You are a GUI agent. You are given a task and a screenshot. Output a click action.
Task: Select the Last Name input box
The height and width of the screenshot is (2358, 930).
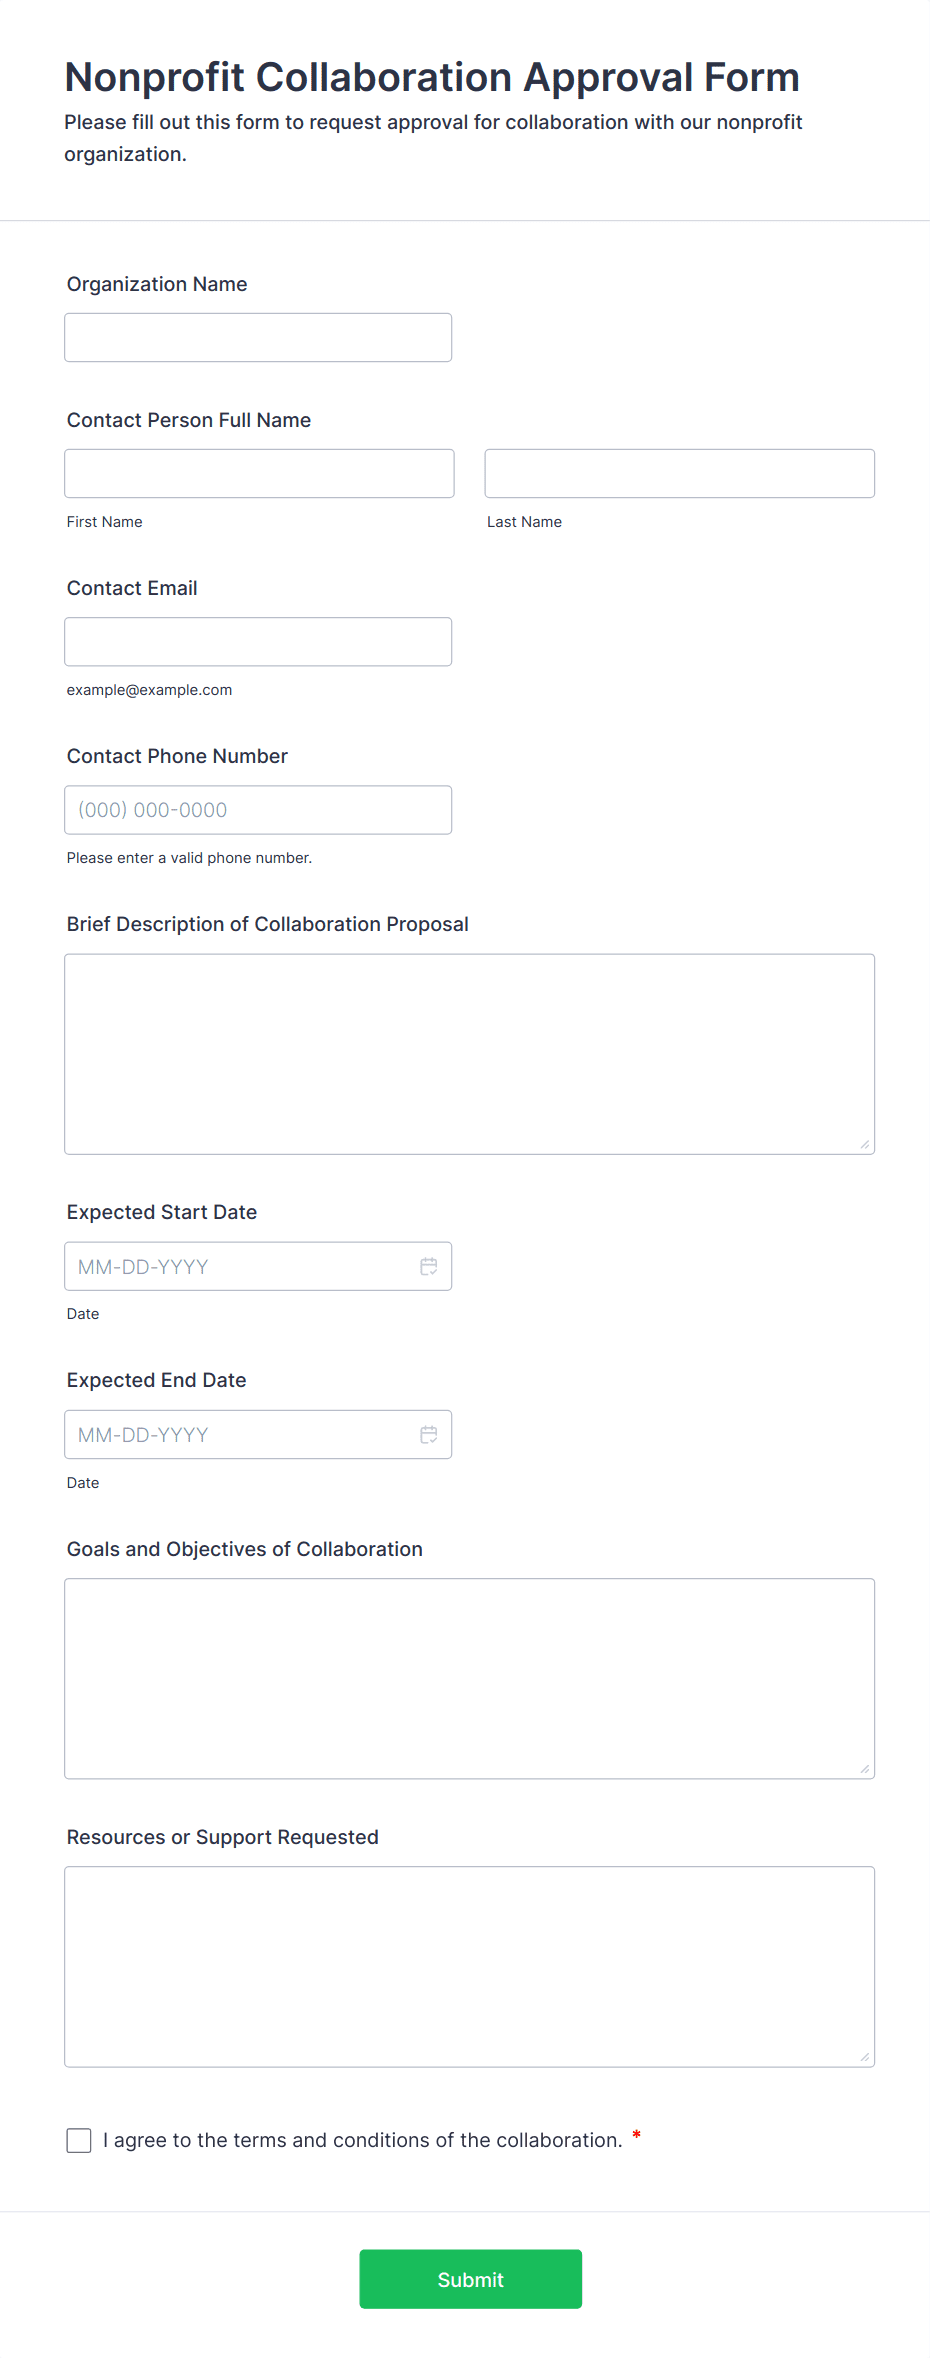pyautogui.click(x=679, y=474)
